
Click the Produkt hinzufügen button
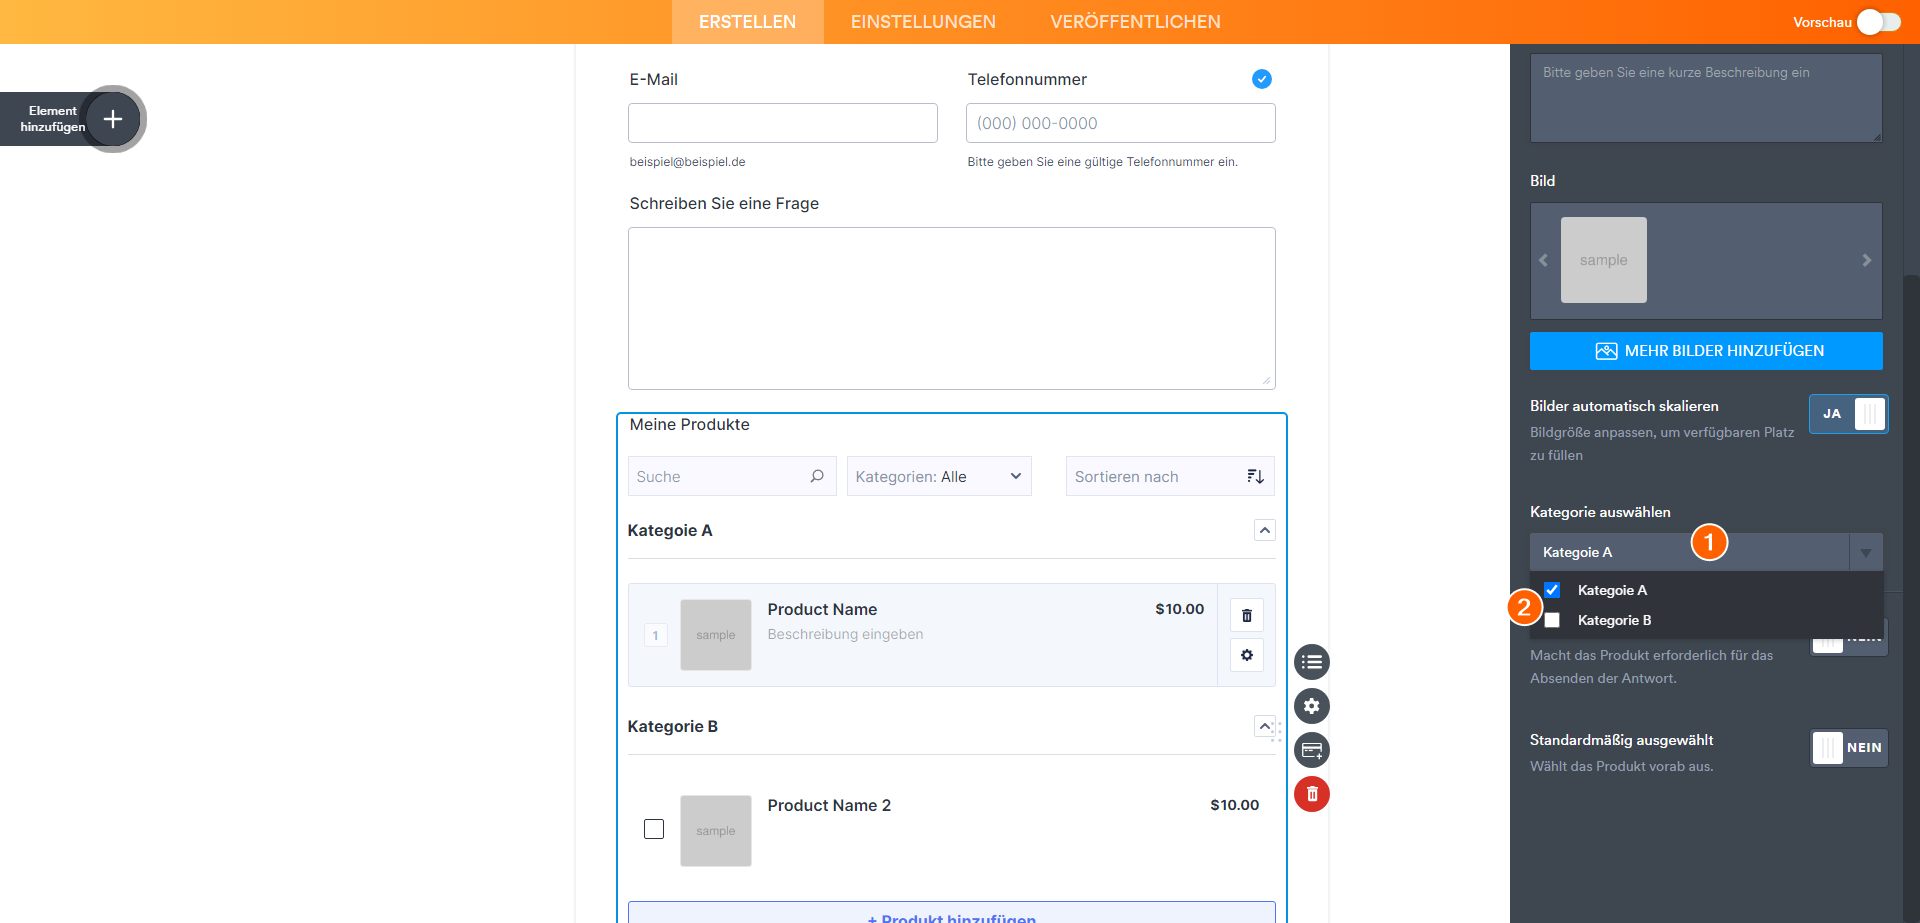click(952, 913)
